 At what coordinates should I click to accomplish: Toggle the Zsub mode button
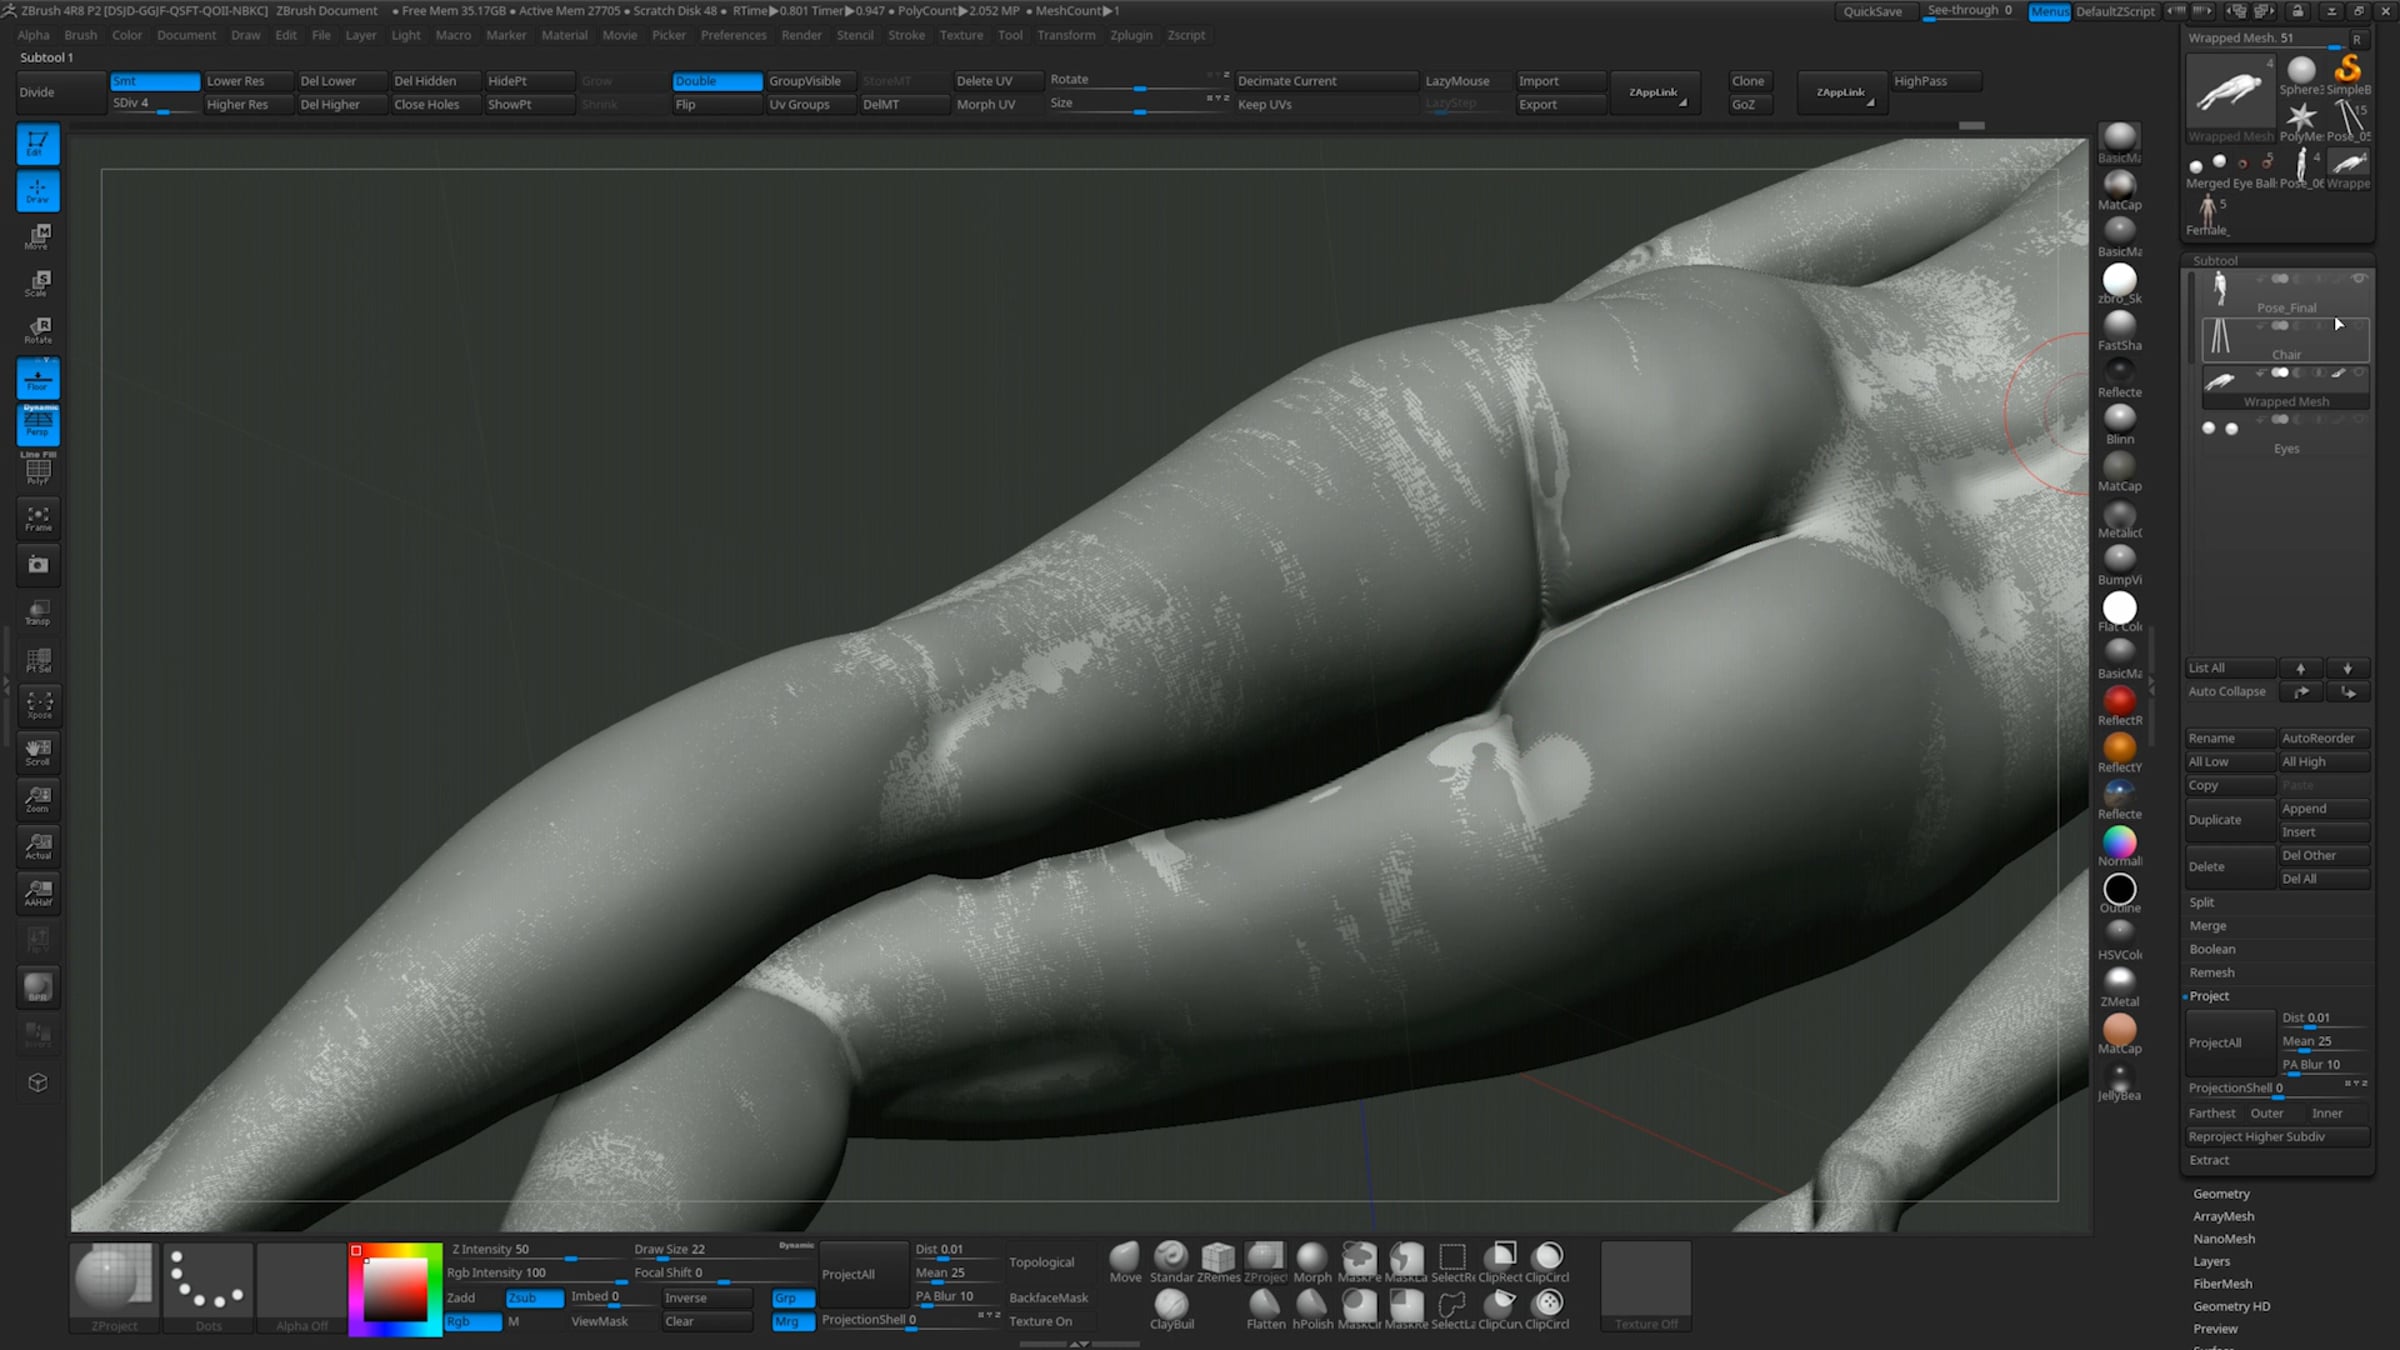[534, 1297]
